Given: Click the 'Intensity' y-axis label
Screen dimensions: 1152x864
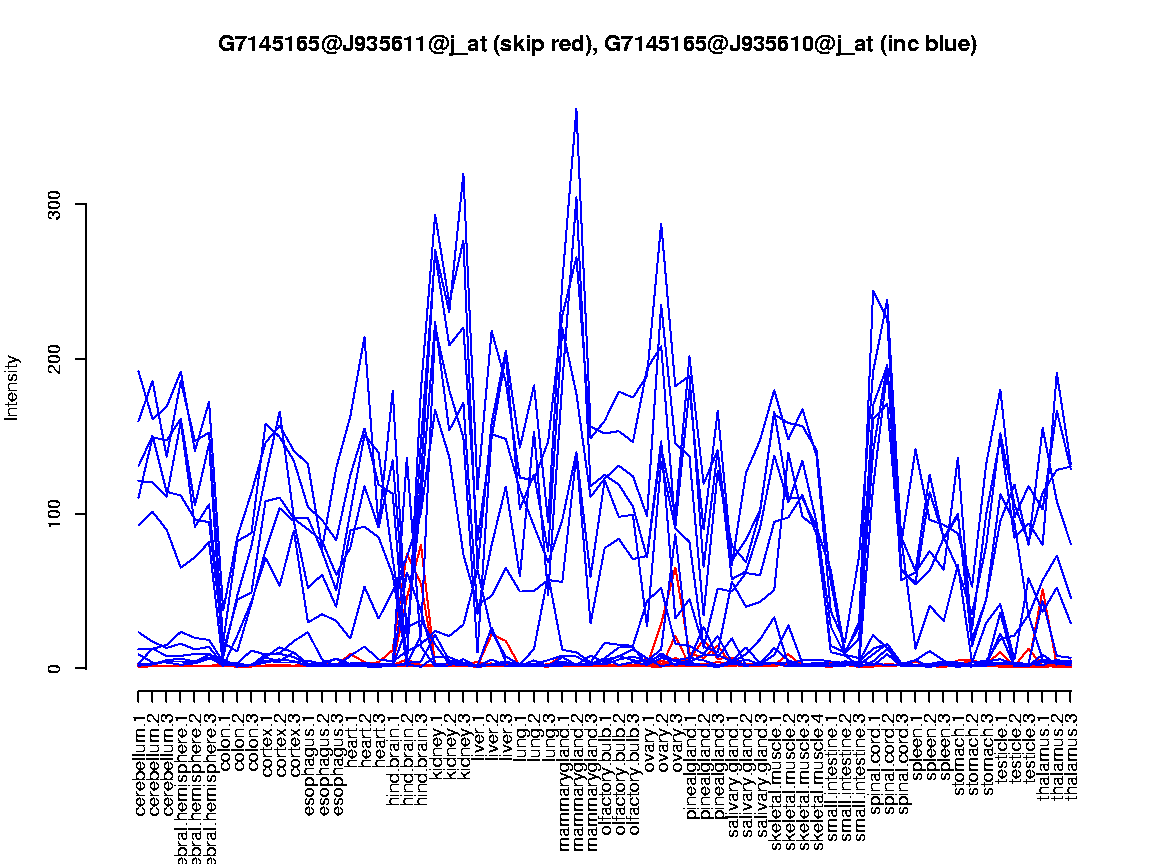Looking at the screenshot, I should coord(13,387).
